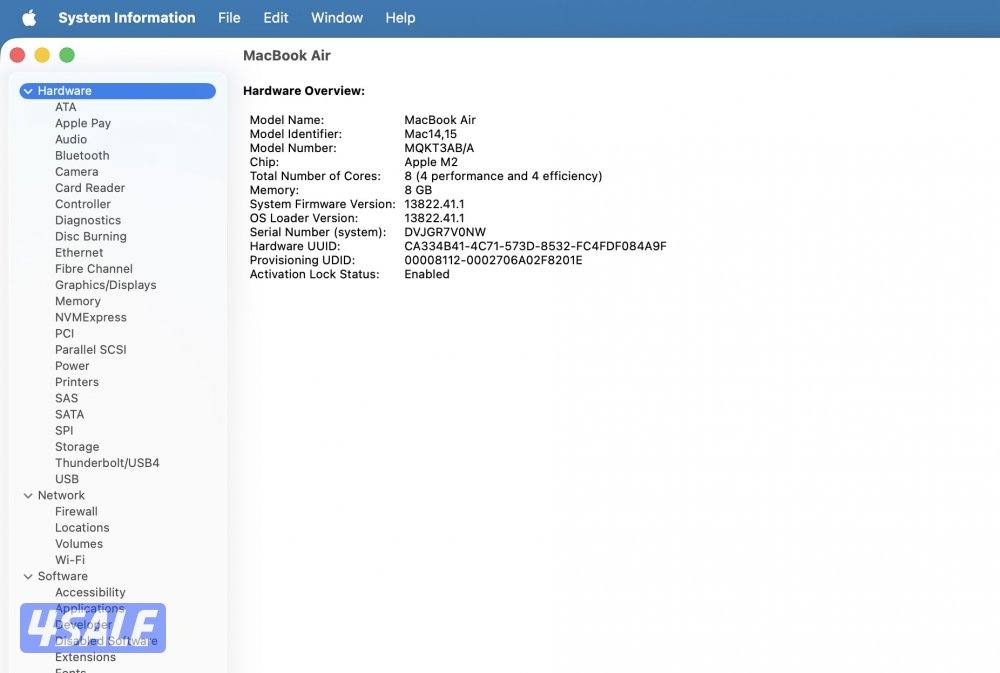The image size is (1000, 673).
Task: Open the Help menu
Action: click(400, 17)
